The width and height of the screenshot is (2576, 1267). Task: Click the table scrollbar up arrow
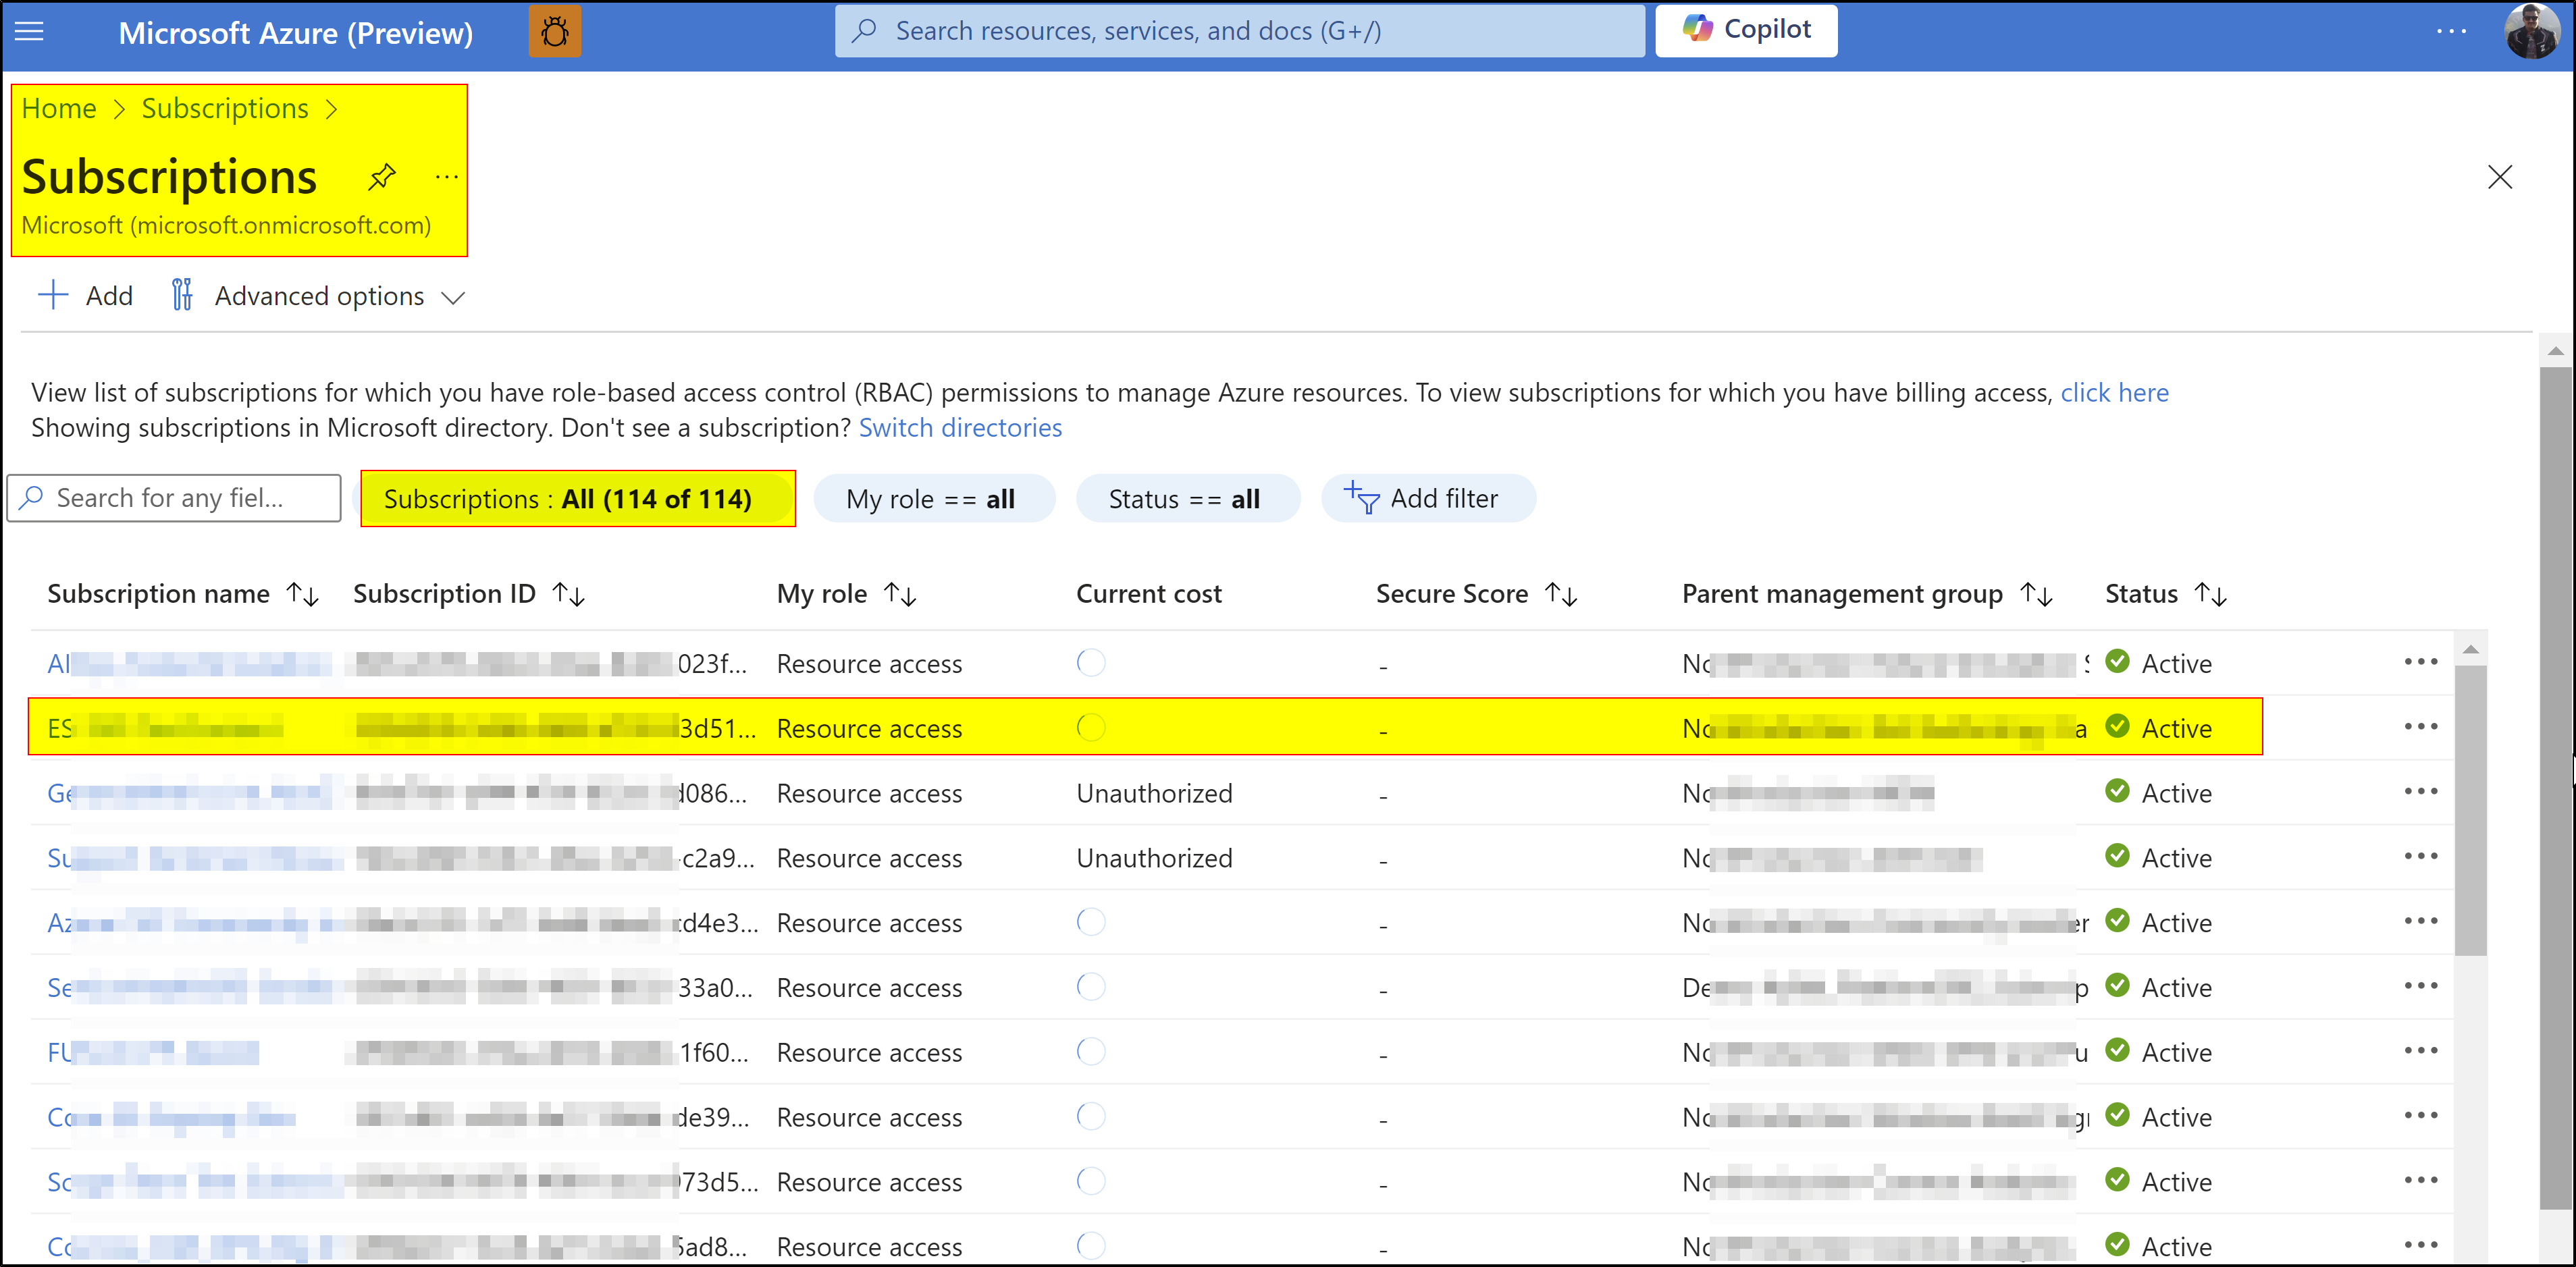point(2470,650)
